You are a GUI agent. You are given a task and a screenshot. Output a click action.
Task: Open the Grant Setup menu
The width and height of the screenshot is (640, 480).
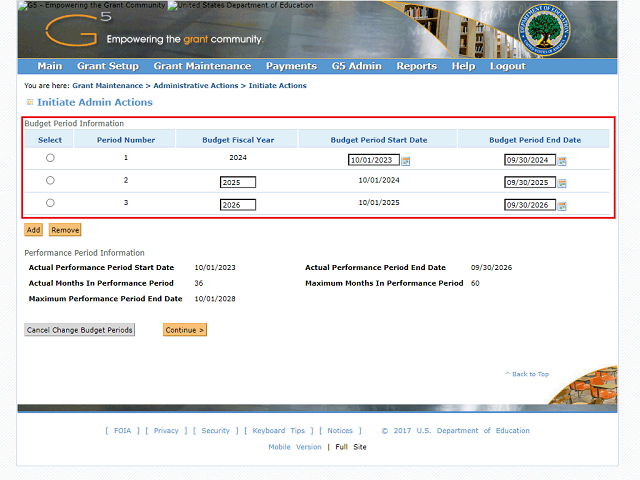(x=108, y=66)
